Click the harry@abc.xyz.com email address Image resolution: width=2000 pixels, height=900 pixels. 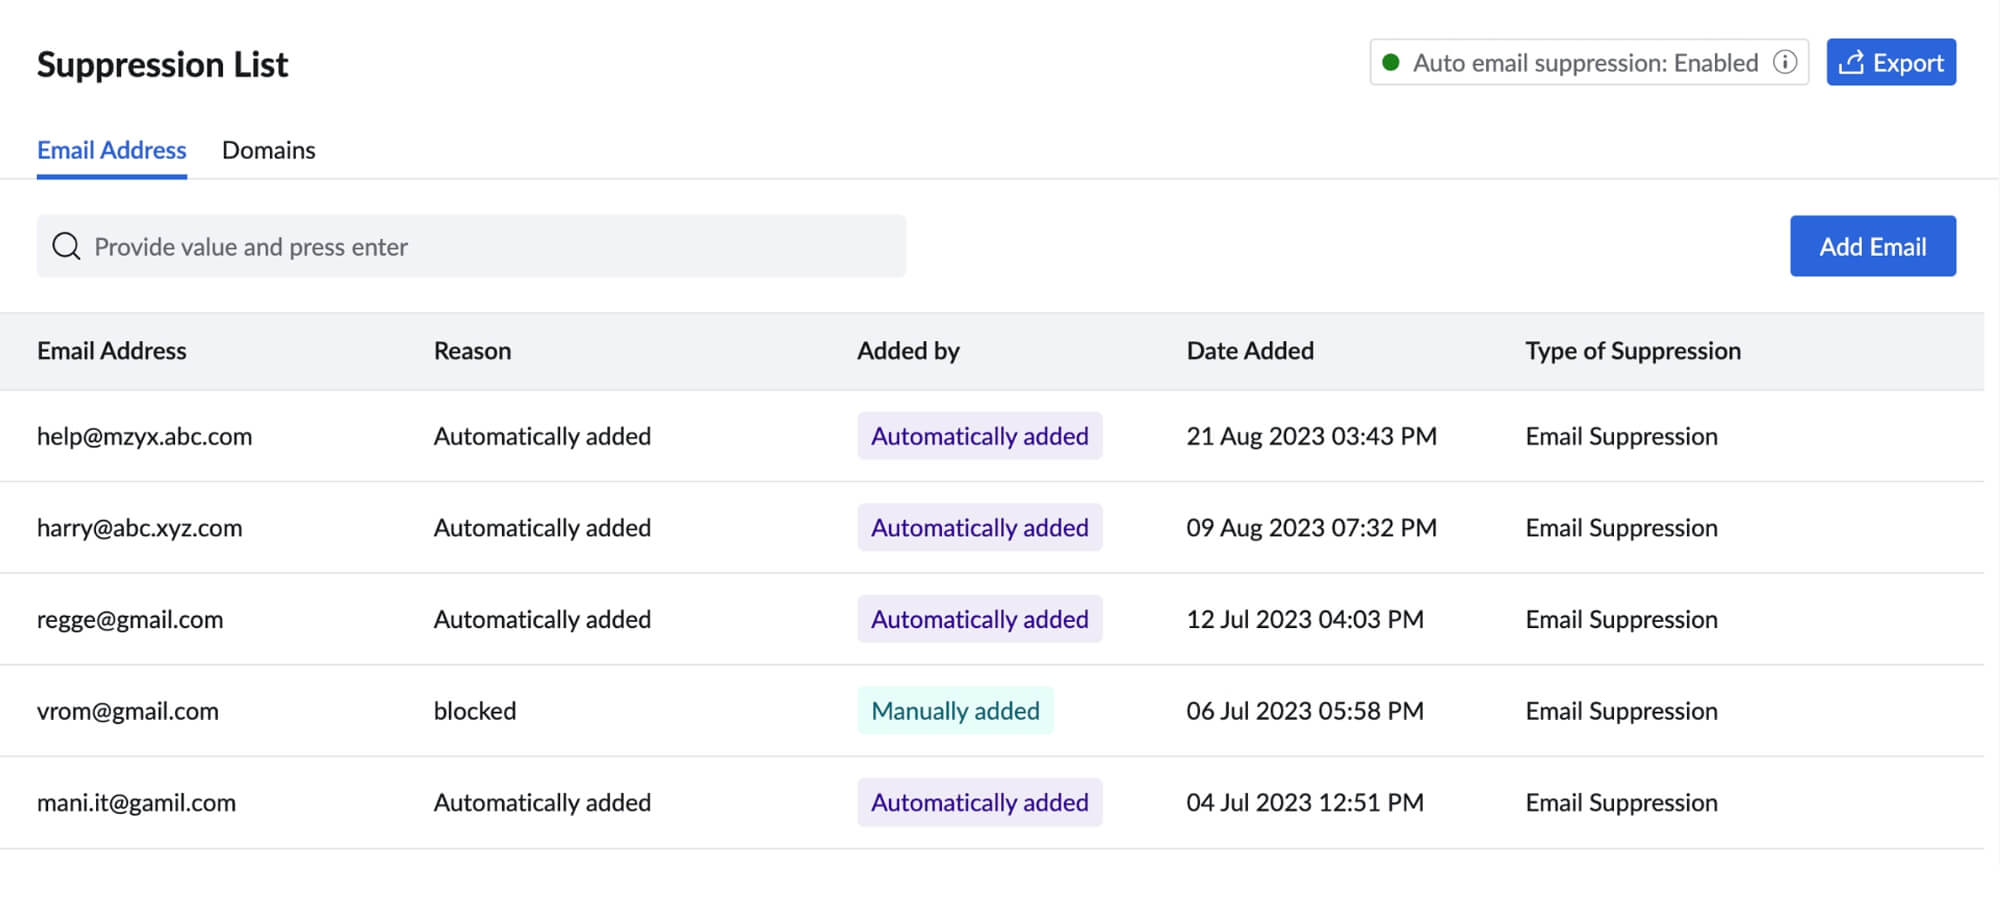click(x=139, y=528)
